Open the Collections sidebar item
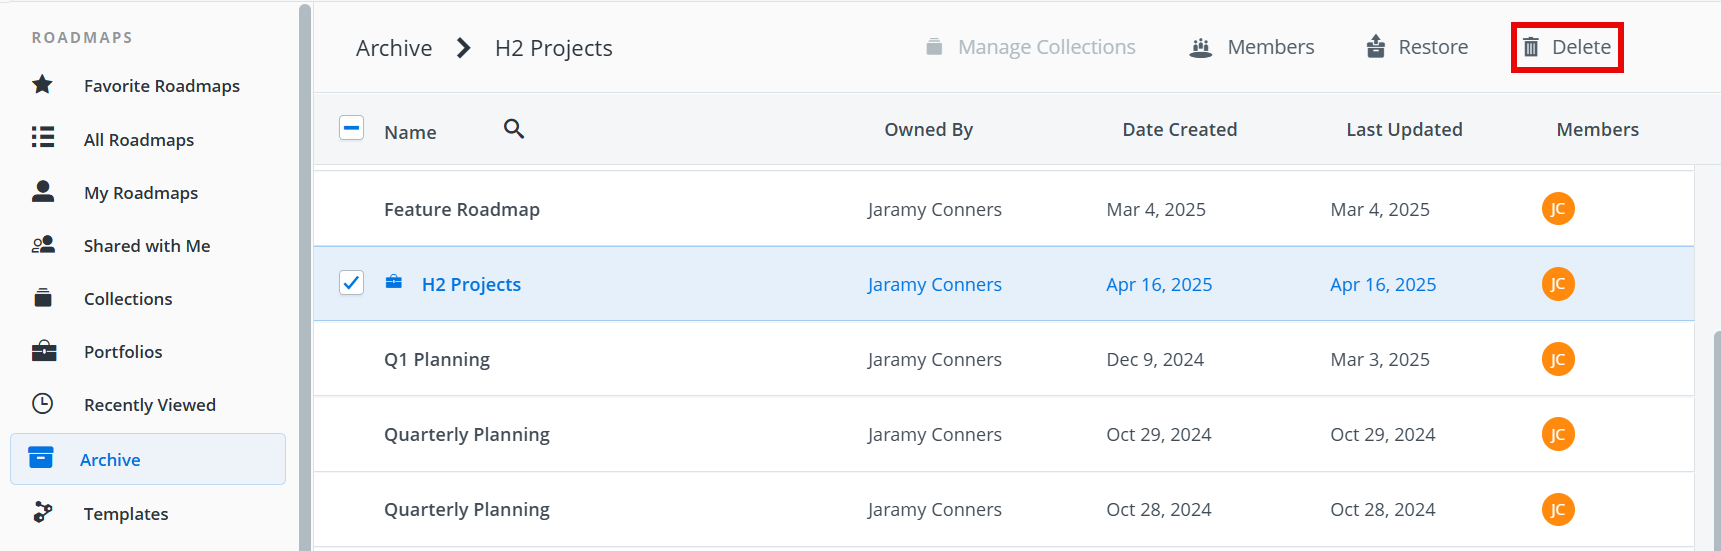The image size is (1721, 551). click(128, 299)
